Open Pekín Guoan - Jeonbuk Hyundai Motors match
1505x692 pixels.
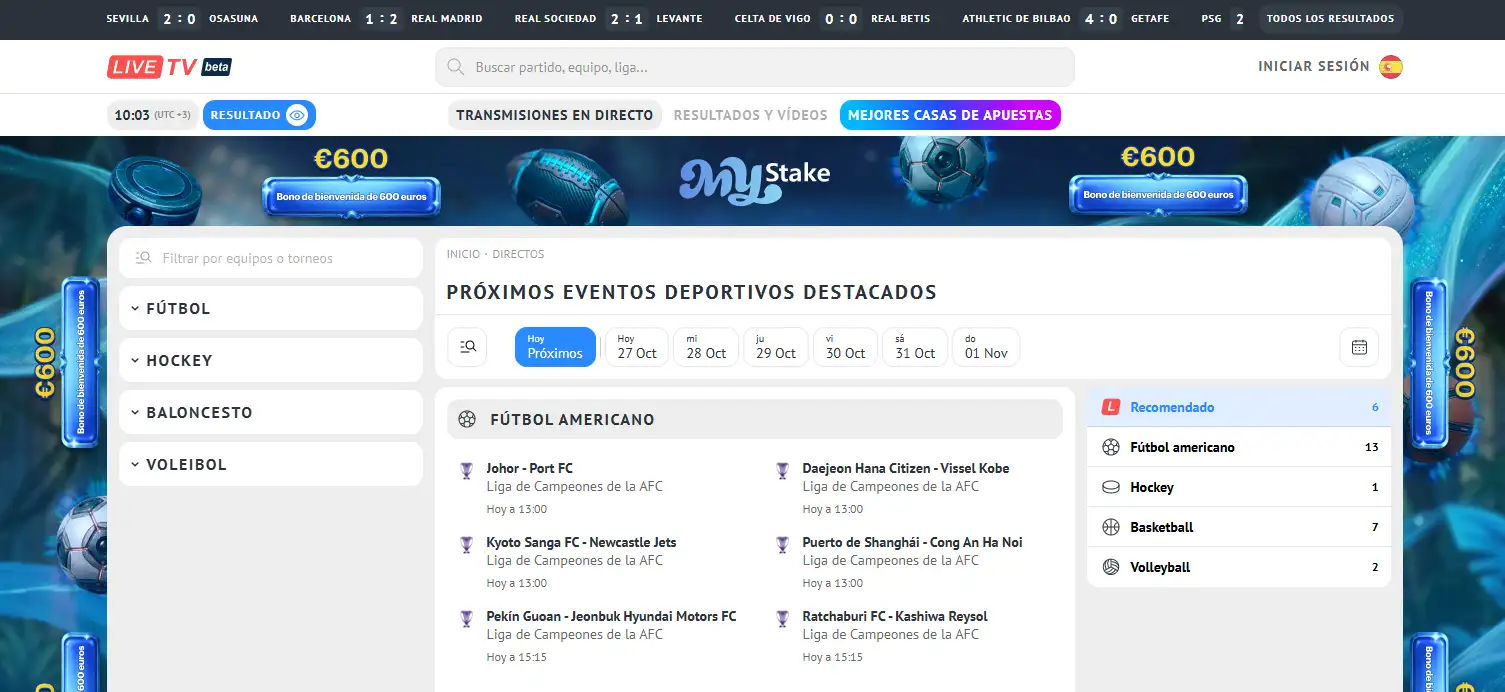pyautogui.click(x=611, y=616)
